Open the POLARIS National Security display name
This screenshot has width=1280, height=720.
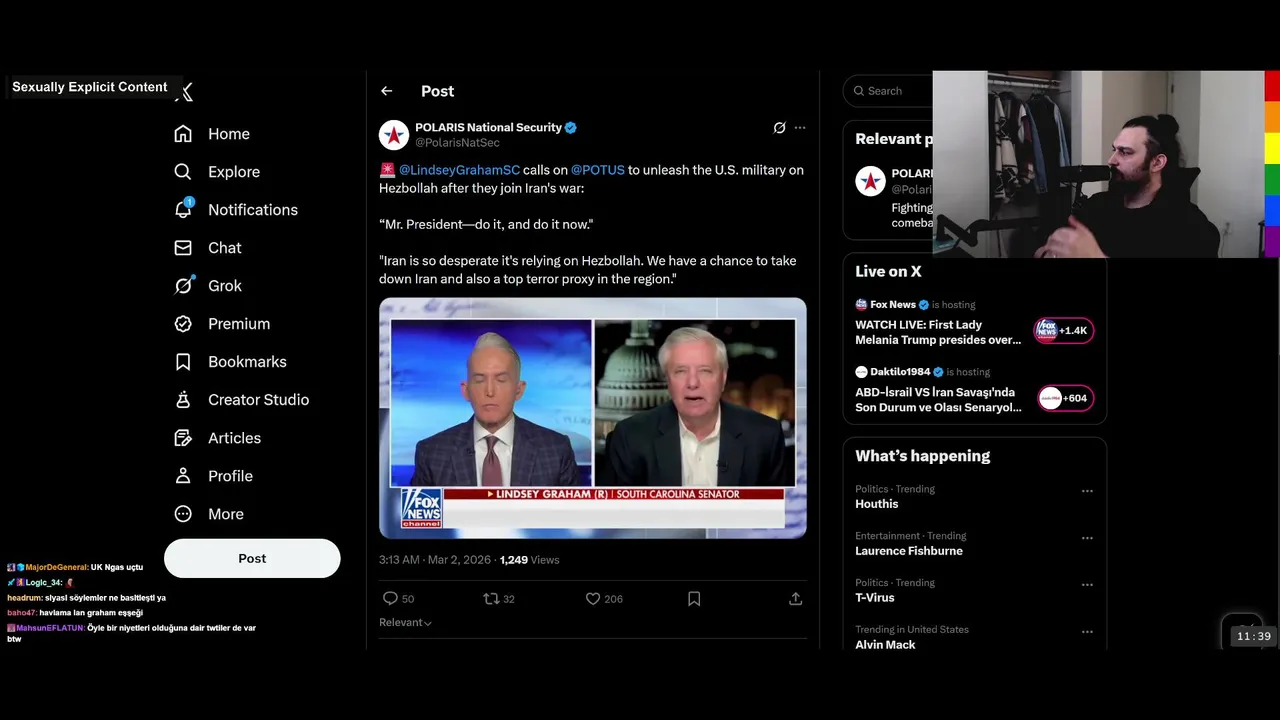coord(488,127)
